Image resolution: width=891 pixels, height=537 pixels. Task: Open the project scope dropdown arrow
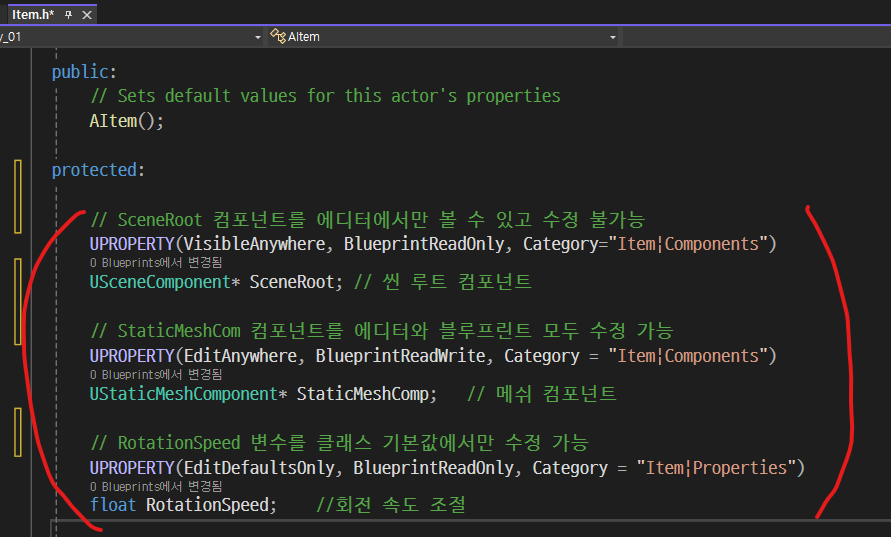pyautogui.click(x=258, y=37)
